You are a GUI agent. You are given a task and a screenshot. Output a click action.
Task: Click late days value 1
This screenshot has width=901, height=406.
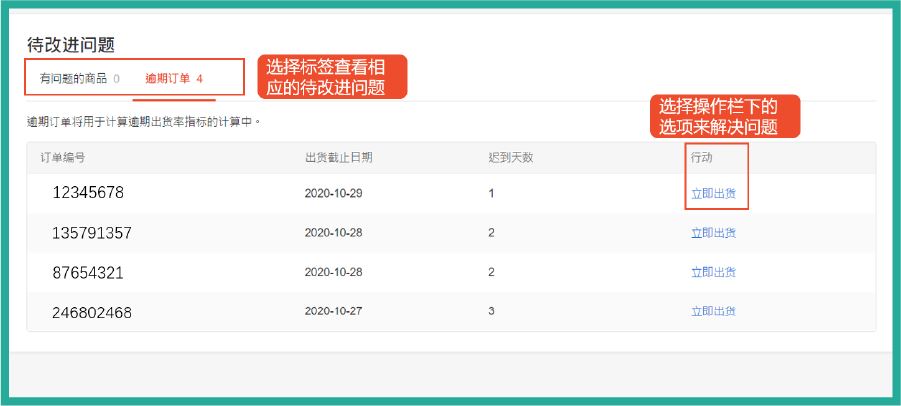click(491, 194)
